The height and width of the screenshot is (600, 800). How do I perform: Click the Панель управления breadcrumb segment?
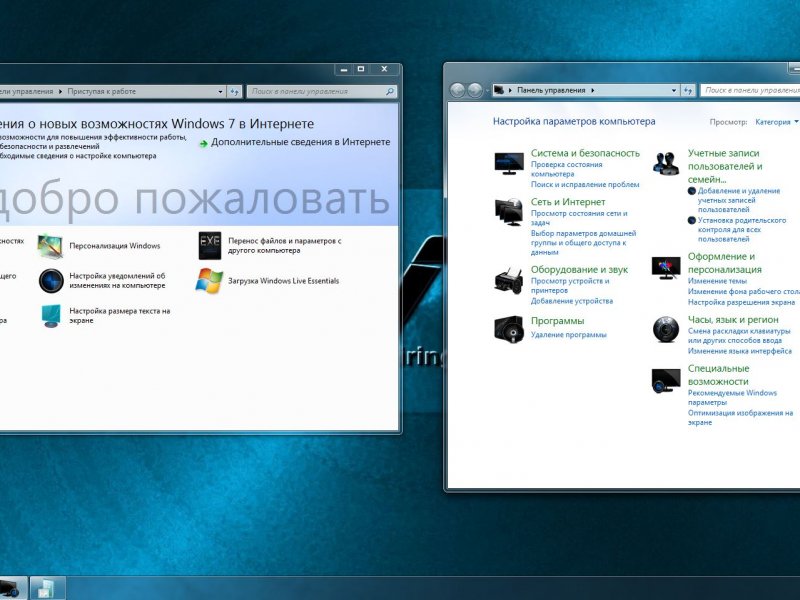pos(551,90)
